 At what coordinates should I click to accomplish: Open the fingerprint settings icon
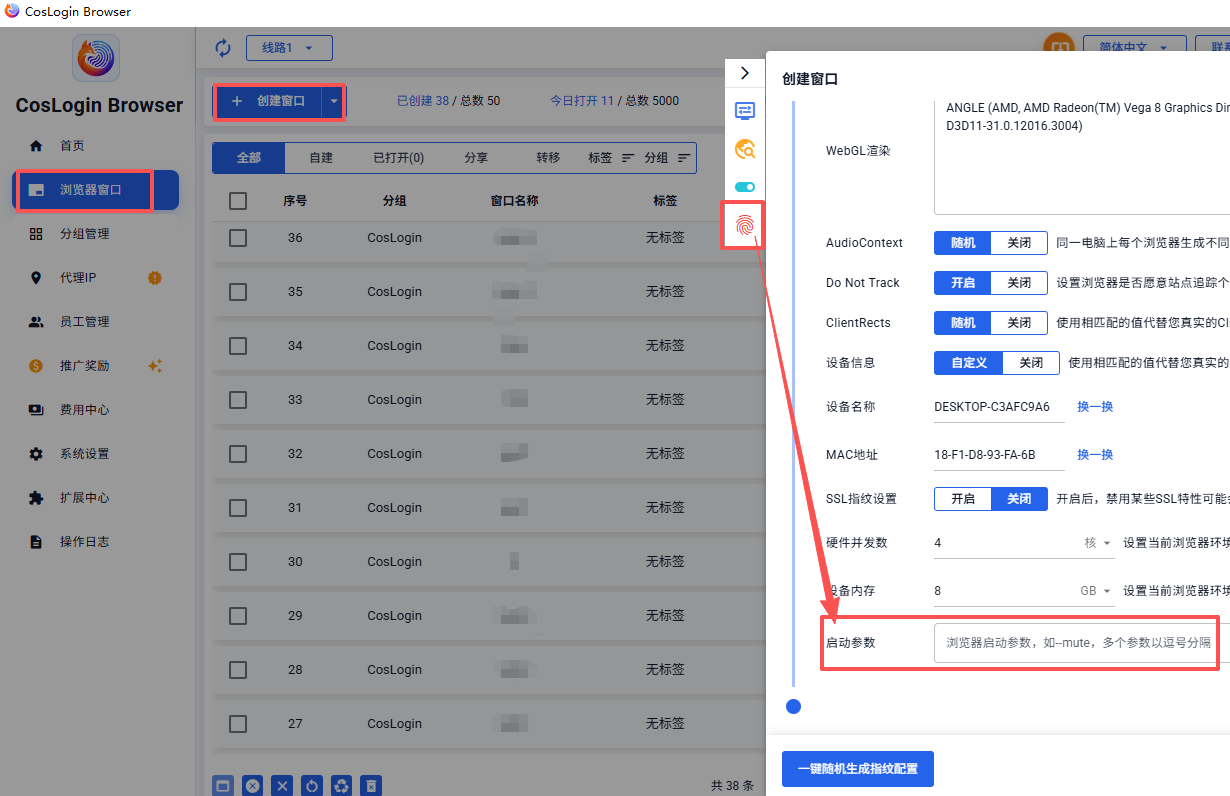point(745,226)
